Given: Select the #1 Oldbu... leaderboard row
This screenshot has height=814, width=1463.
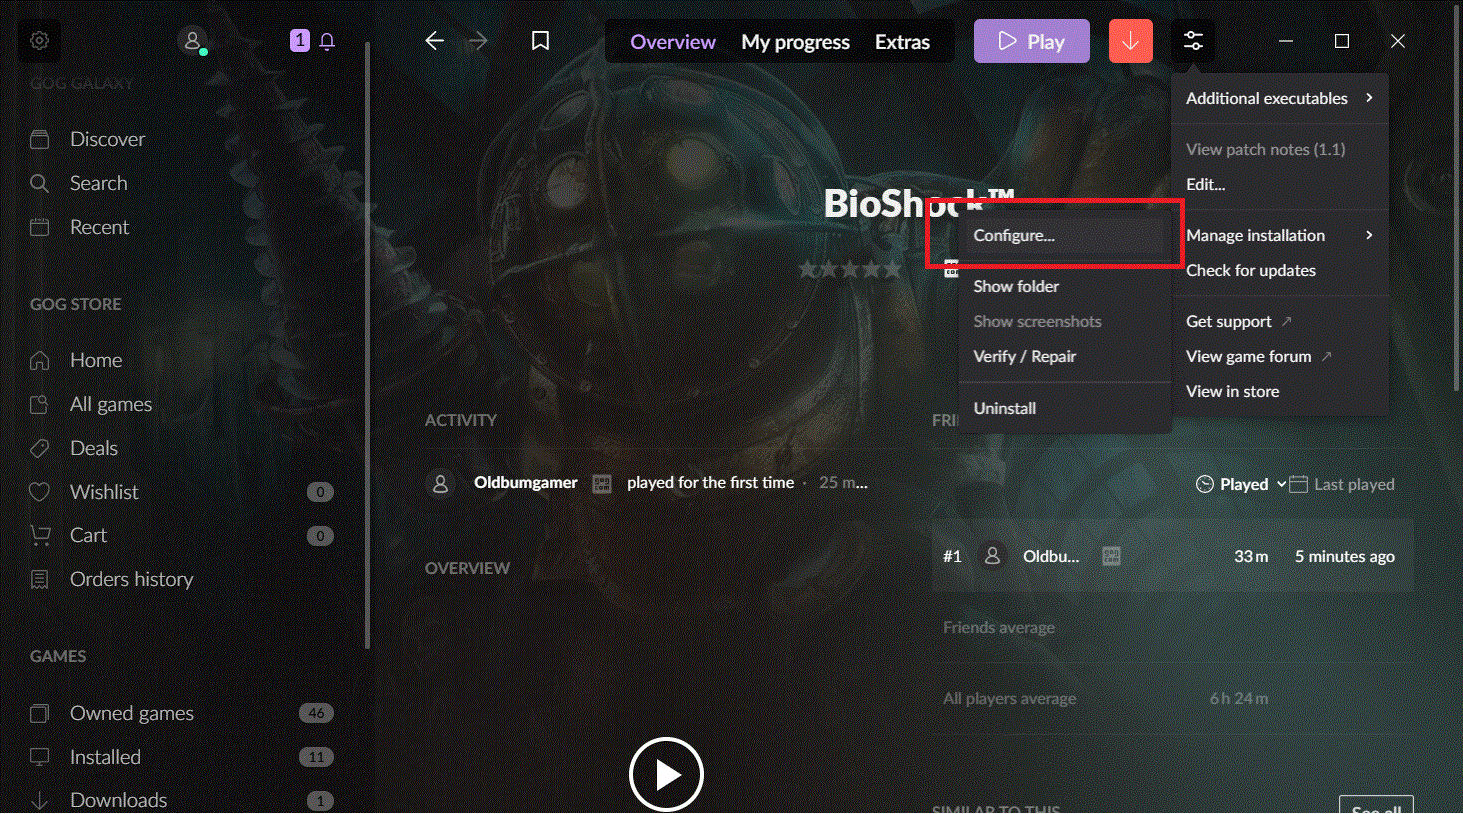Looking at the screenshot, I should click(x=1172, y=556).
